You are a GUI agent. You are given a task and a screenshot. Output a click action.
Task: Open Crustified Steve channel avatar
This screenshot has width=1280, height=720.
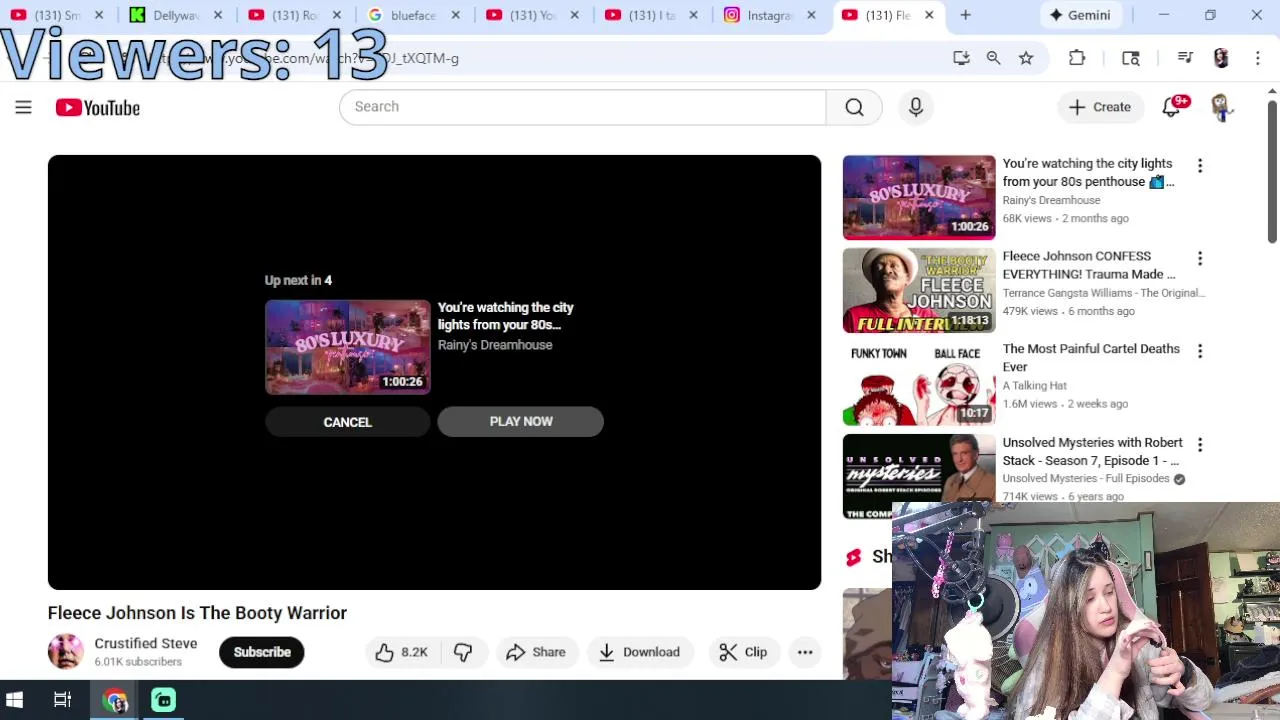pyautogui.click(x=65, y=652)
